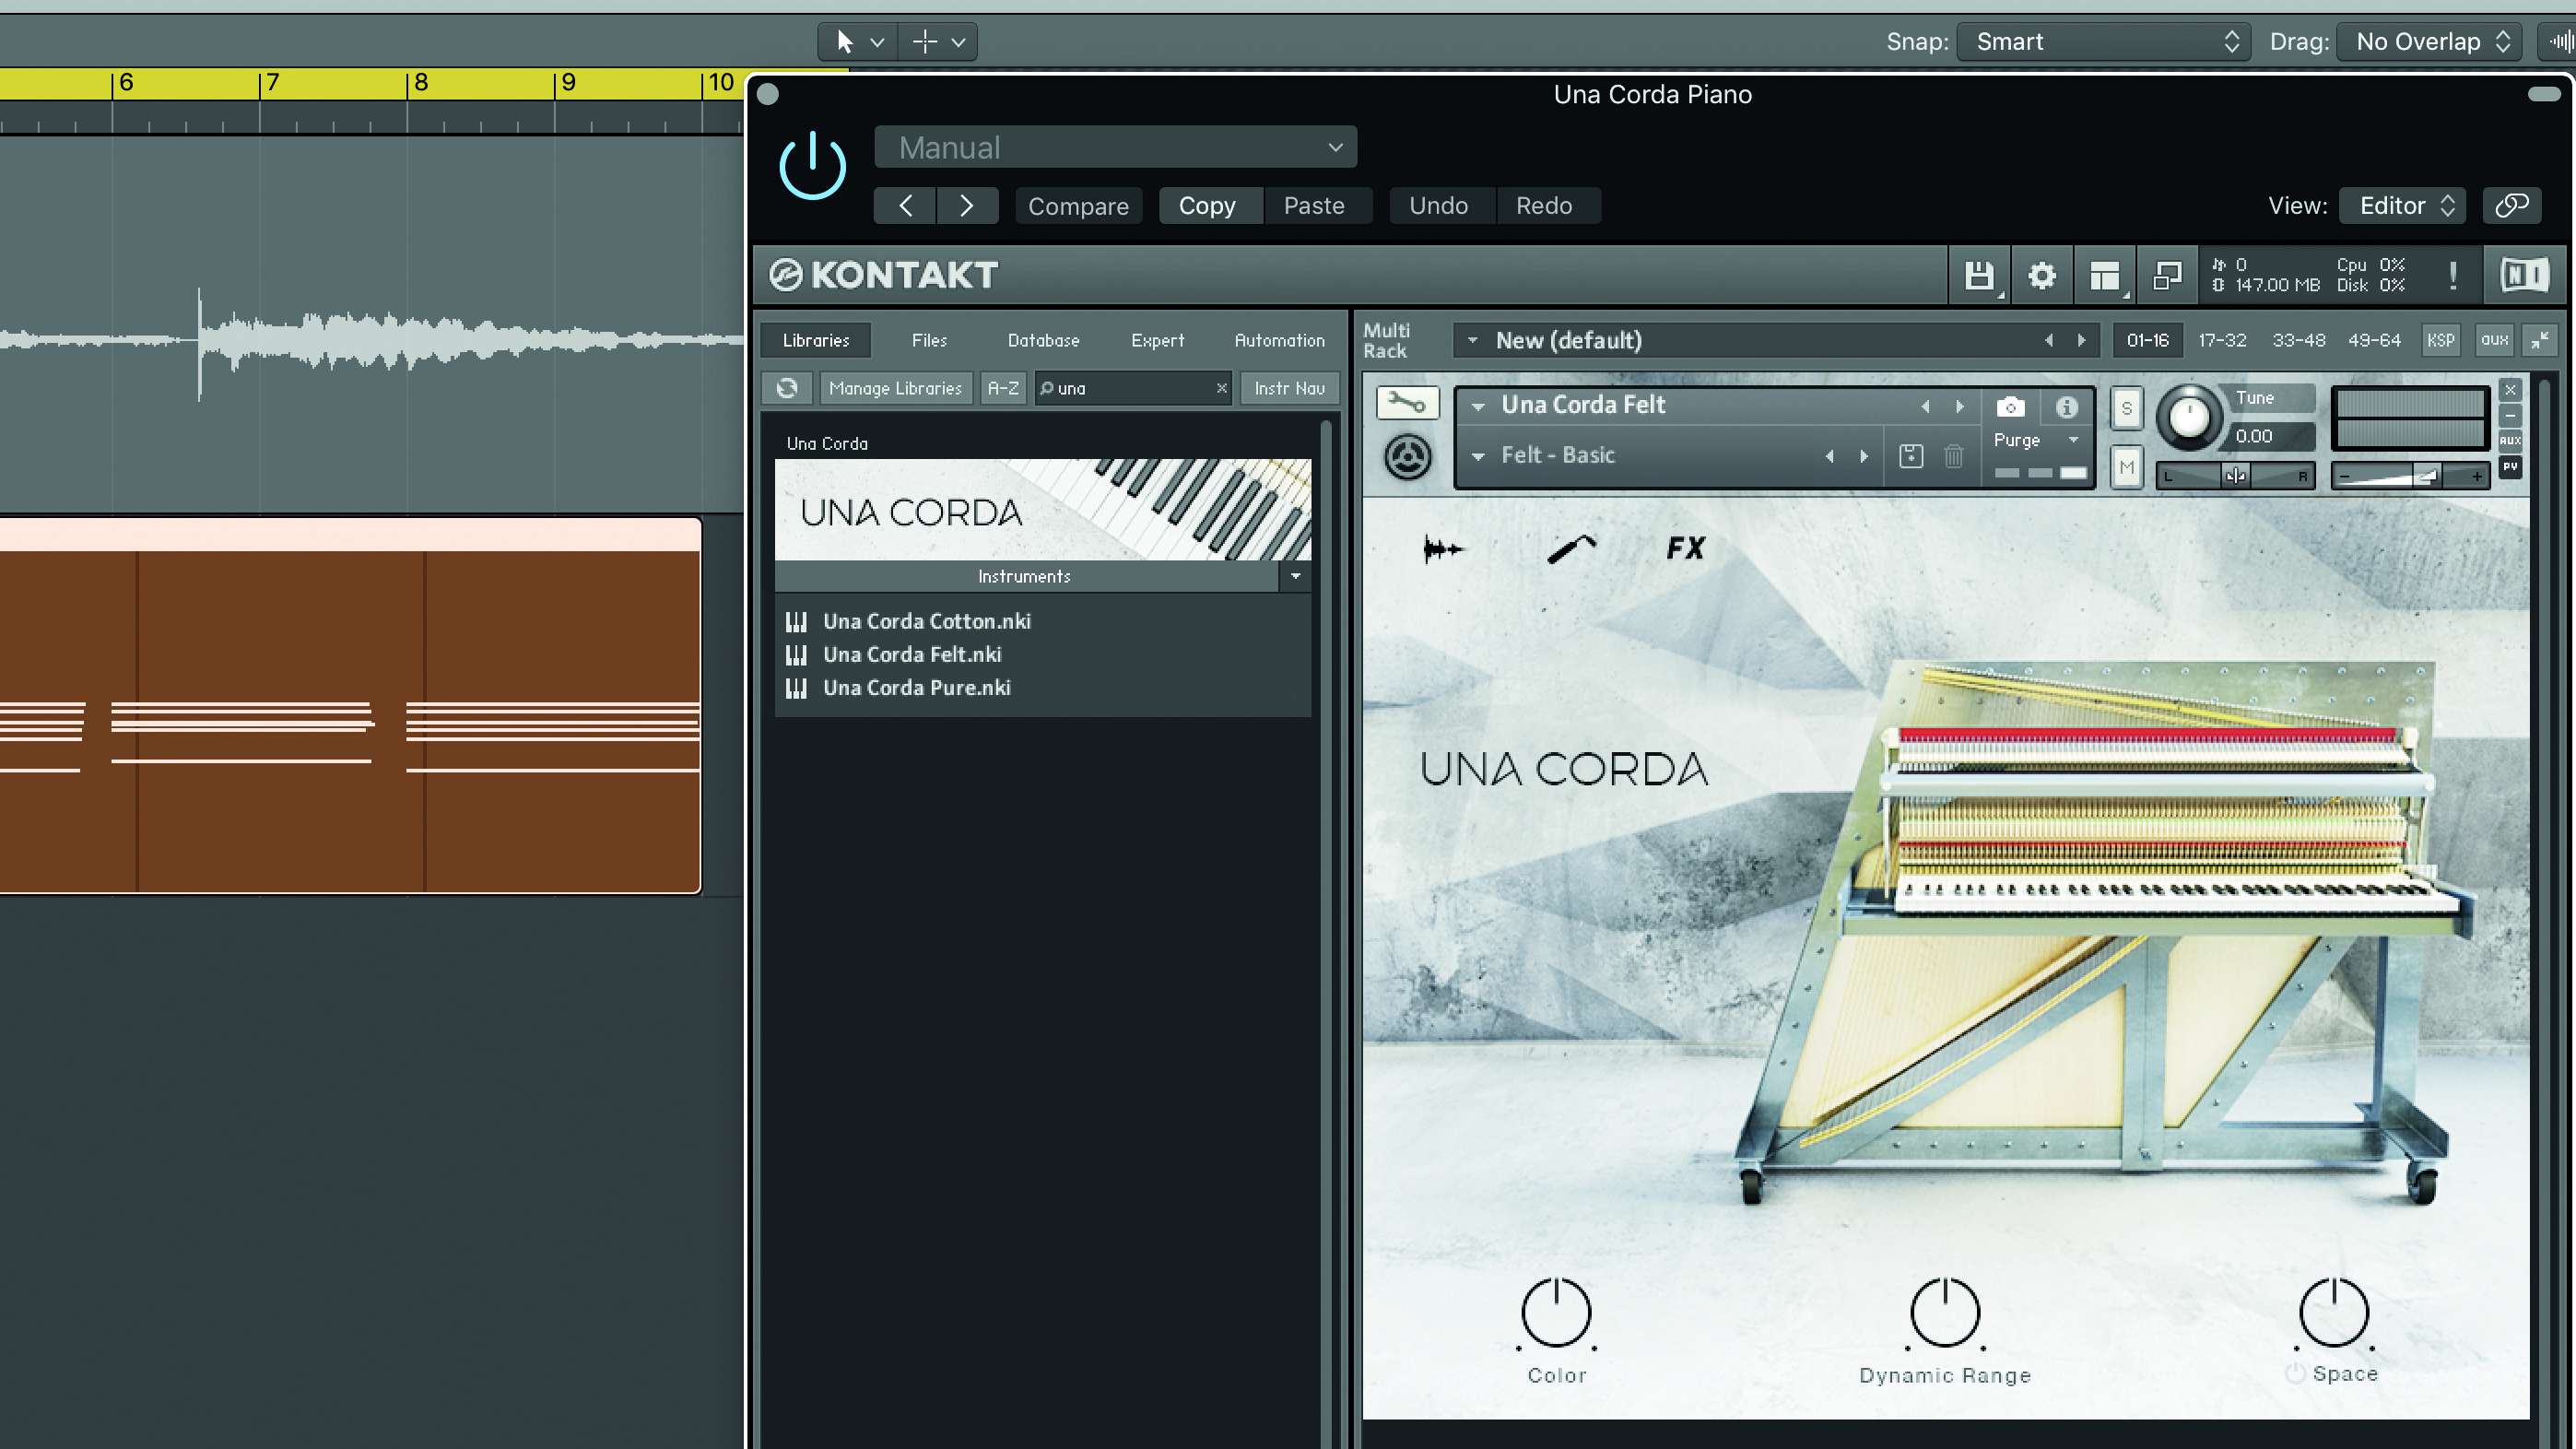Click the instrument volume slider
This screenshot has width=2576, height=1449.
pyautogui.click(x=2409, y=476)
